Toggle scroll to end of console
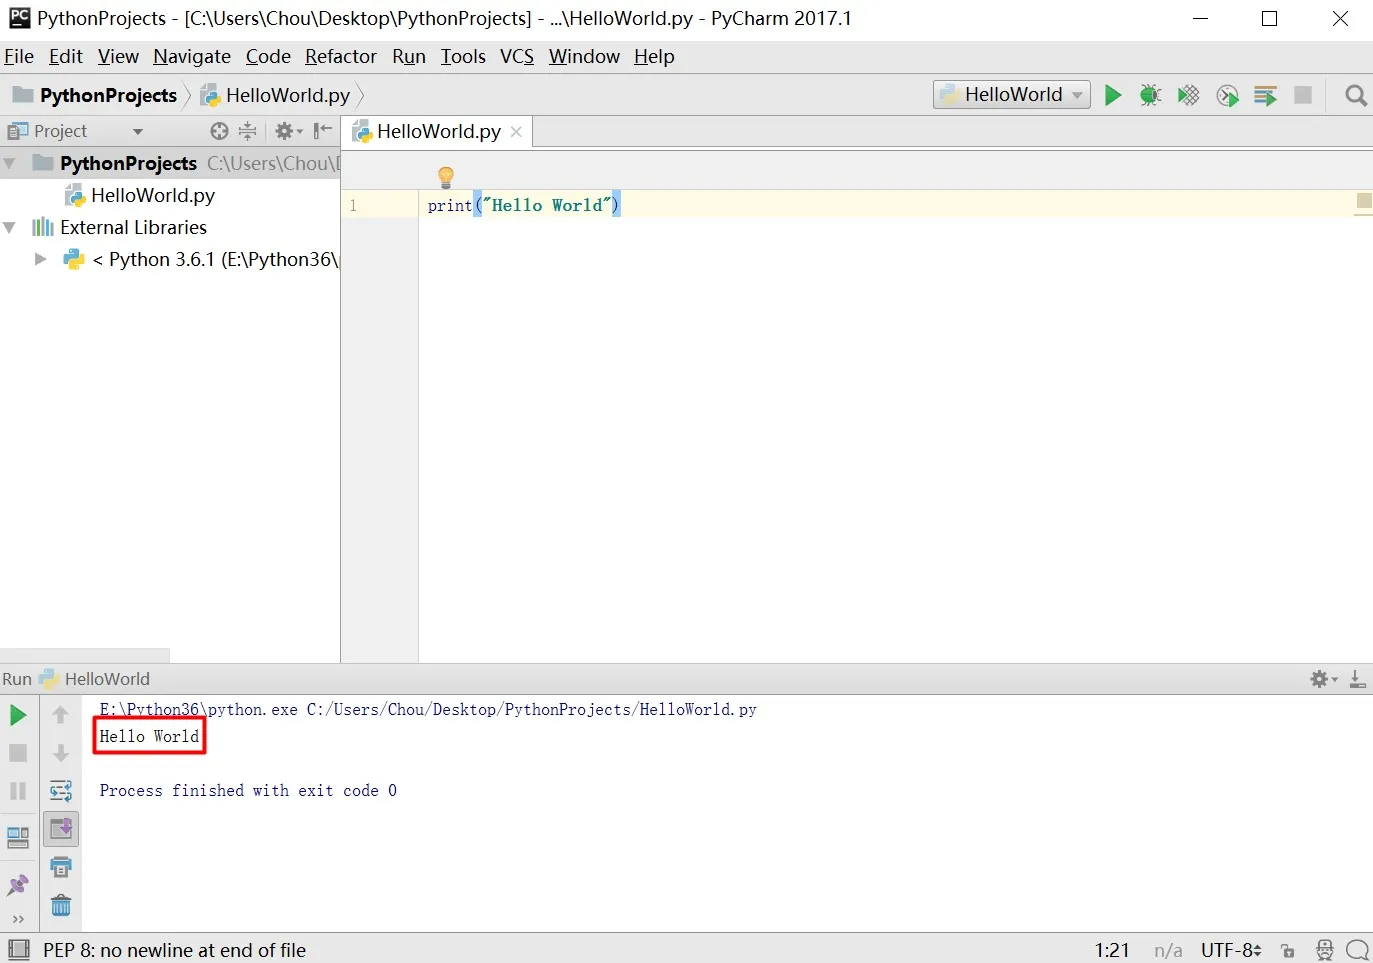This screenshot has height=963, width=1373. [61, 829]
